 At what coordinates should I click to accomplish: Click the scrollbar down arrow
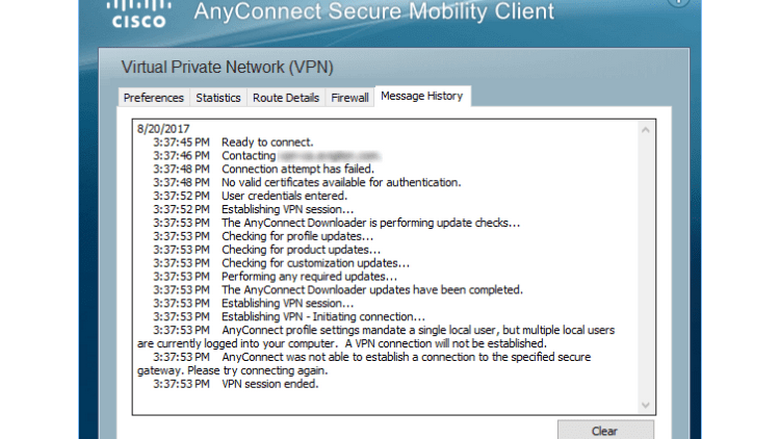[x=646, y=405]
